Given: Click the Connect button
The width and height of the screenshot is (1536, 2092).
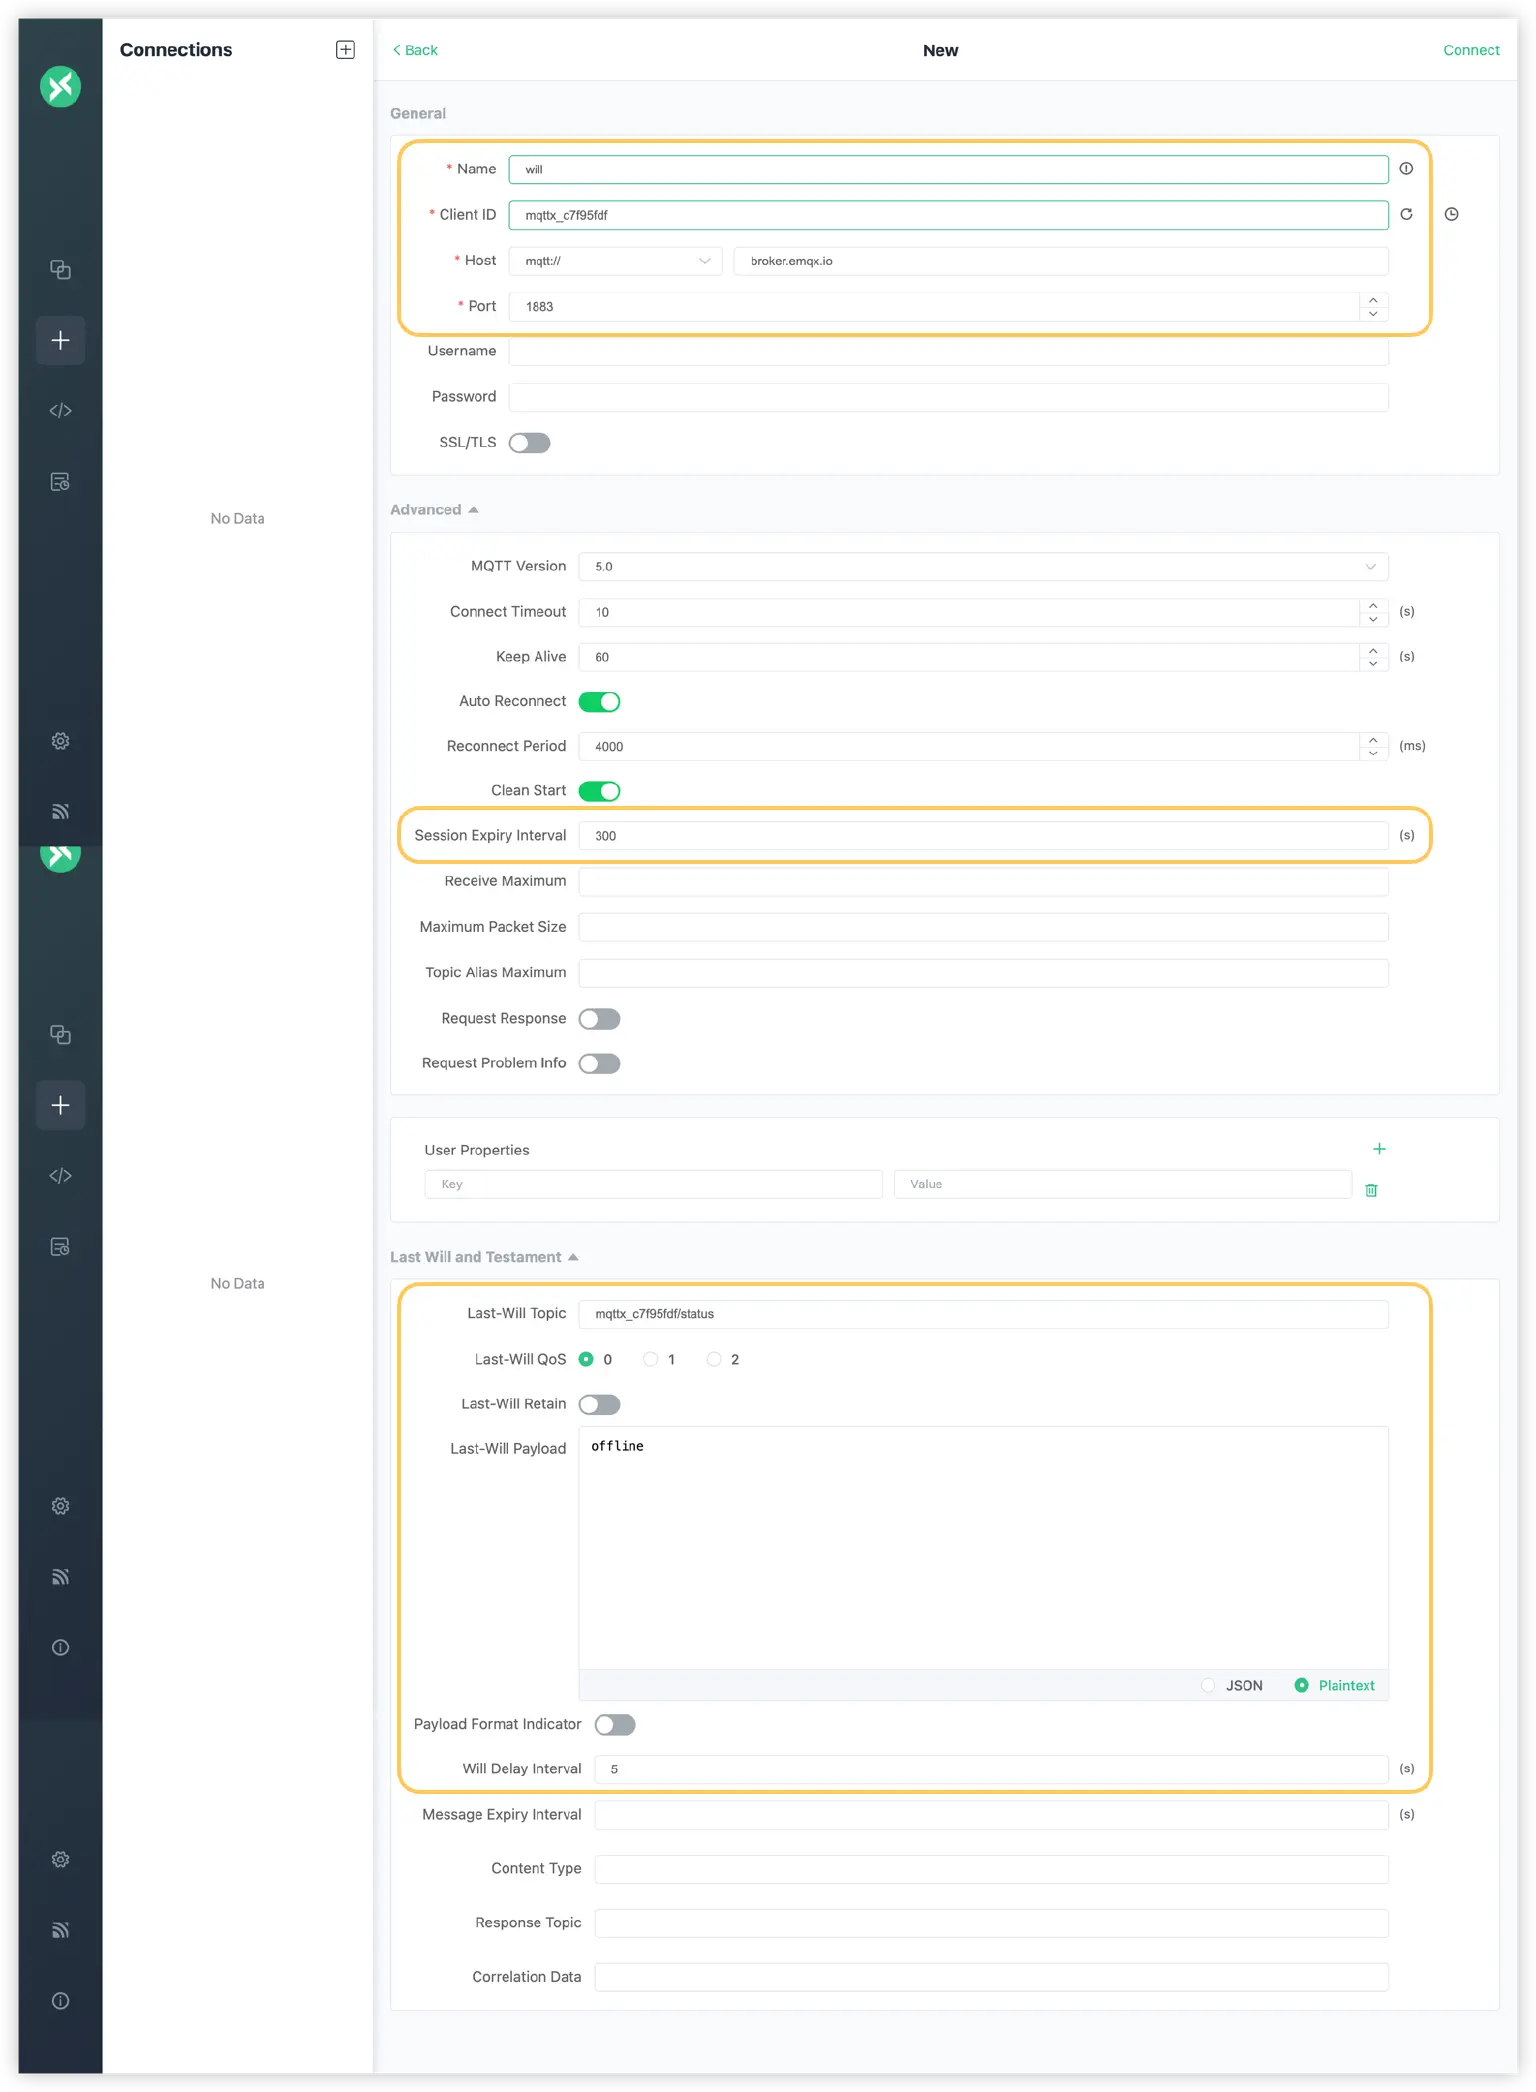Looking at the screenshot, I should click(1470, 50).
